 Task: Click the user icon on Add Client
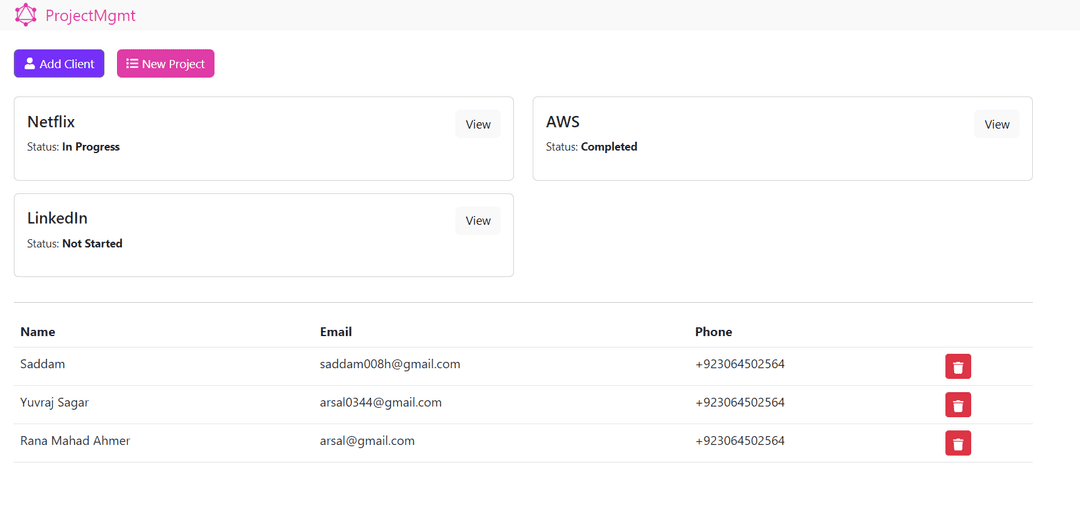[30, 63]
